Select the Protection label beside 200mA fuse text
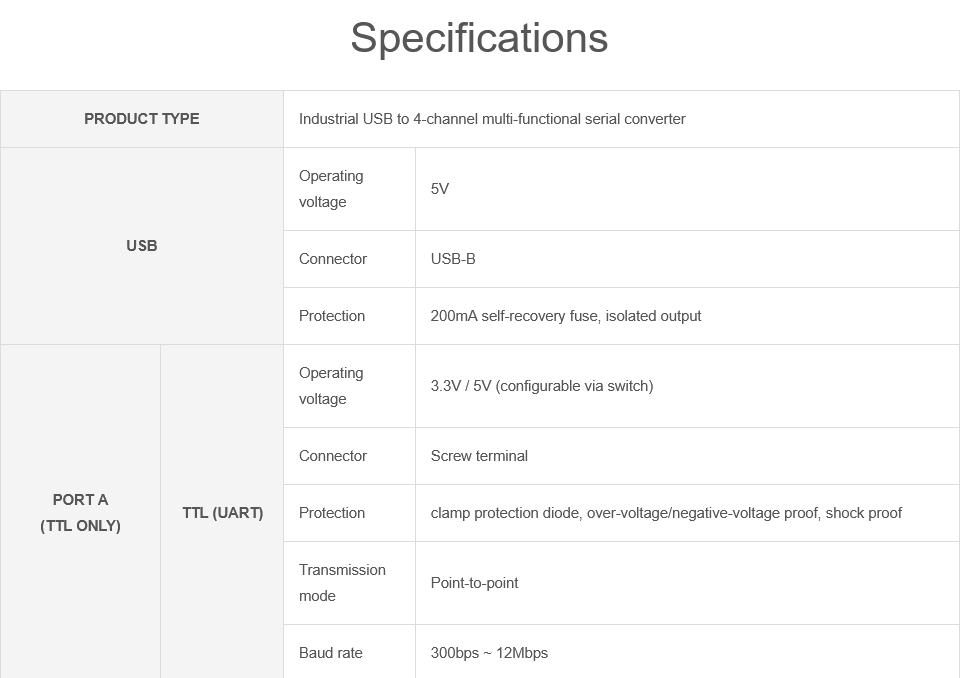960x678 pixels. pyautogui.click(x=332, y=316)
